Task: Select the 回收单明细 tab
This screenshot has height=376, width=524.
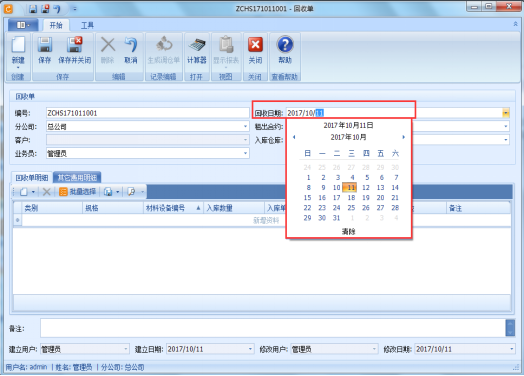Action: coord(32,178)
